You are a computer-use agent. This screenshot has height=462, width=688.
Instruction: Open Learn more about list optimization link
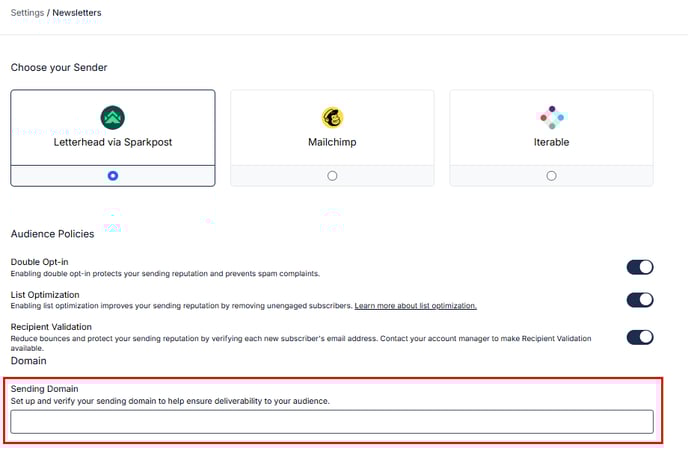pos(415,306)
